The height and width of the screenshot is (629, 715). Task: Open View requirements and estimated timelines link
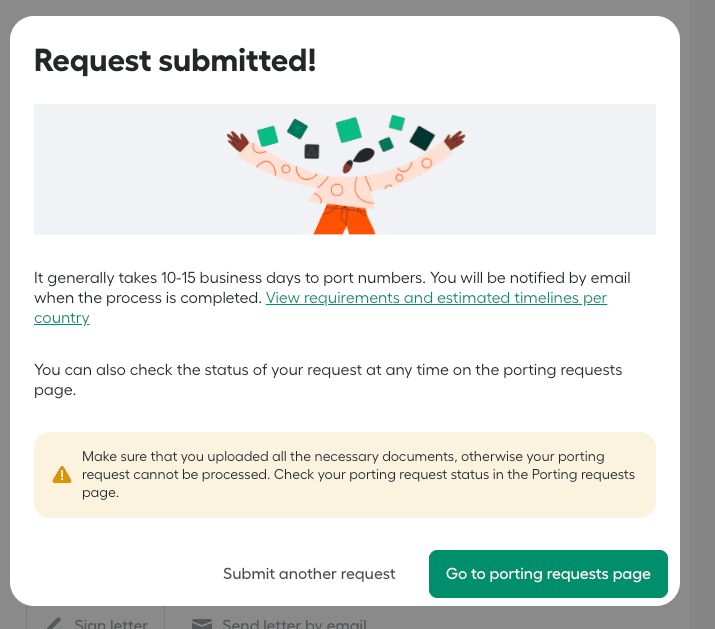(x=436, y=298)
